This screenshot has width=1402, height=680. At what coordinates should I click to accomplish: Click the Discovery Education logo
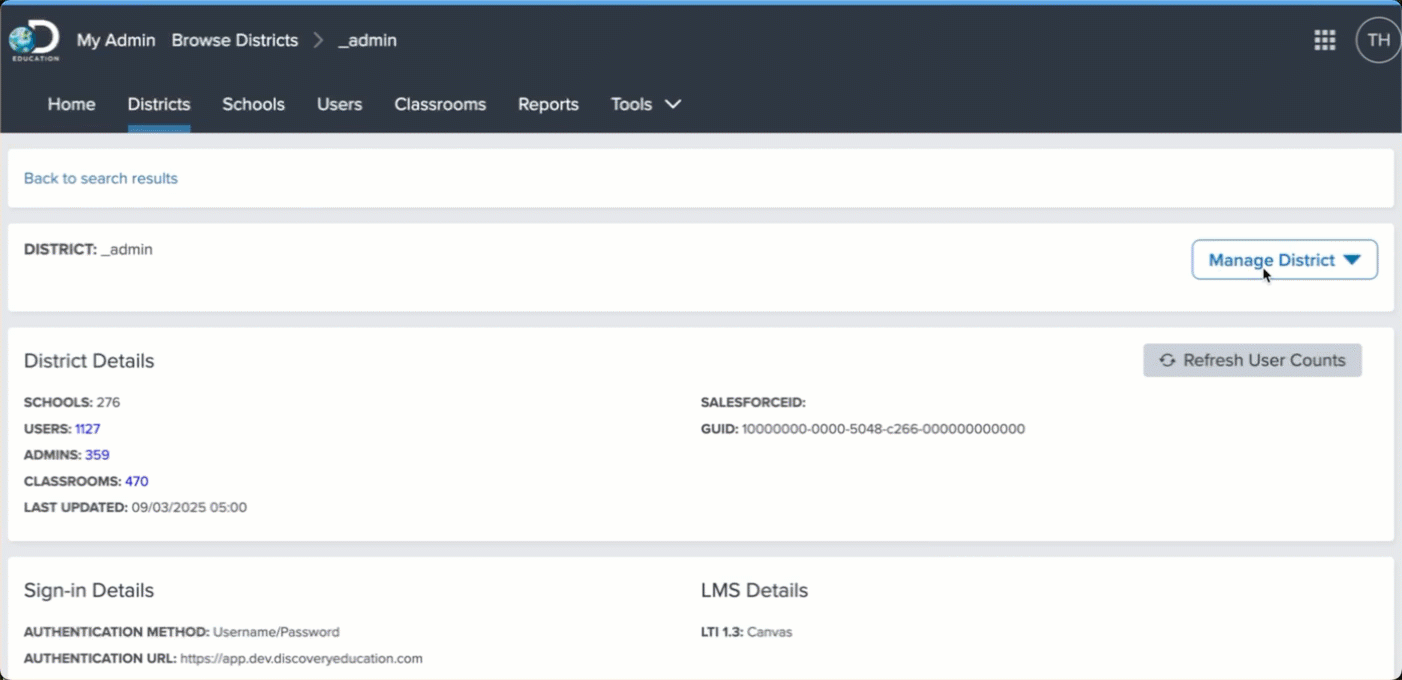(x=34, y=42)
